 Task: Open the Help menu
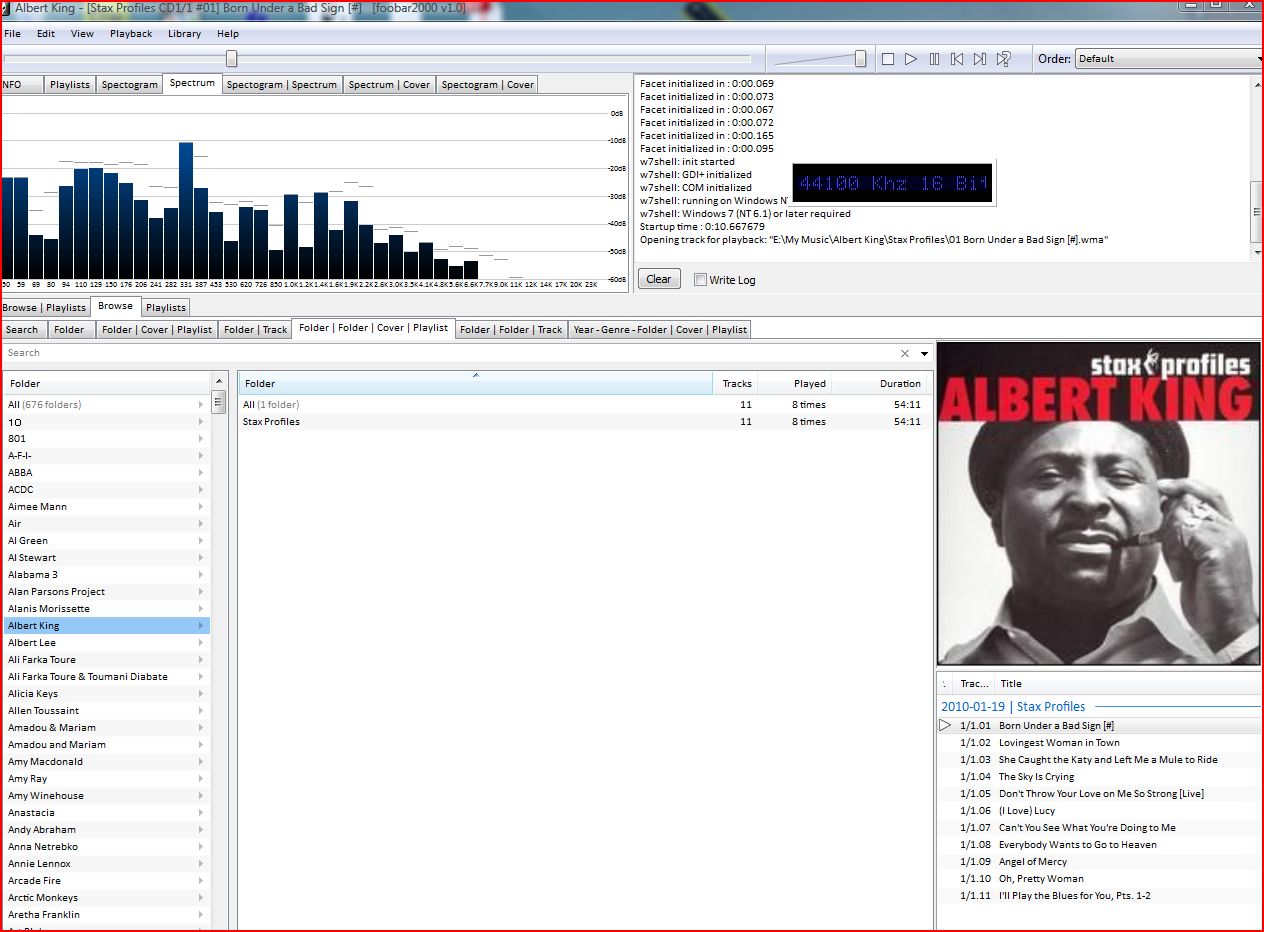click(228, 34)
